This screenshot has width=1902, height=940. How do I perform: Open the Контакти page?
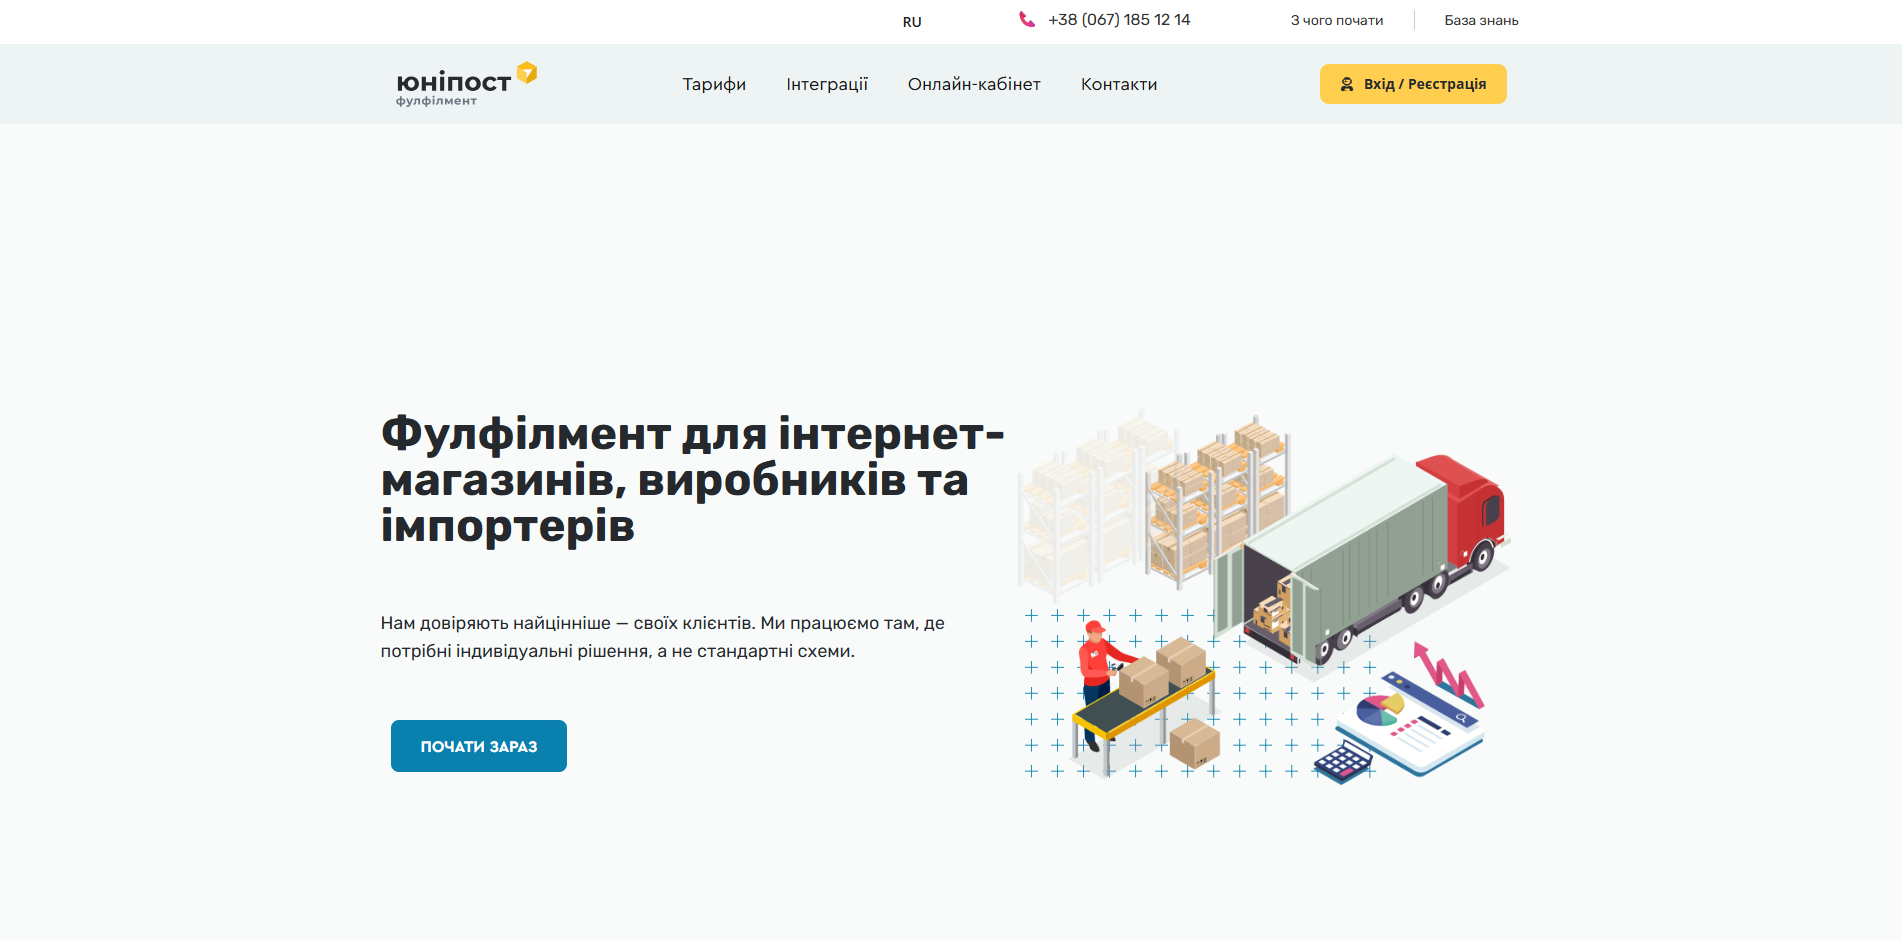click(1118, 84)
